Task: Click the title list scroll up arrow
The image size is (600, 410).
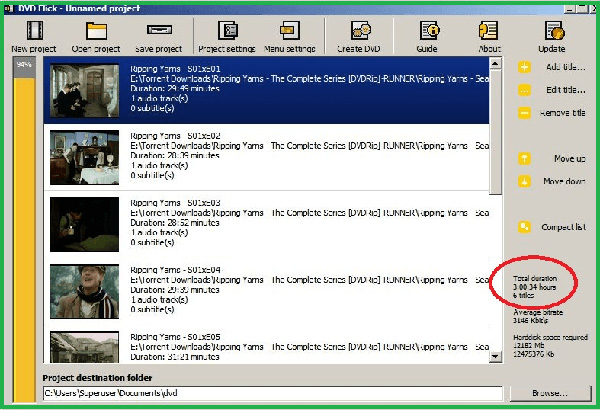Action: tap(496, 63)
